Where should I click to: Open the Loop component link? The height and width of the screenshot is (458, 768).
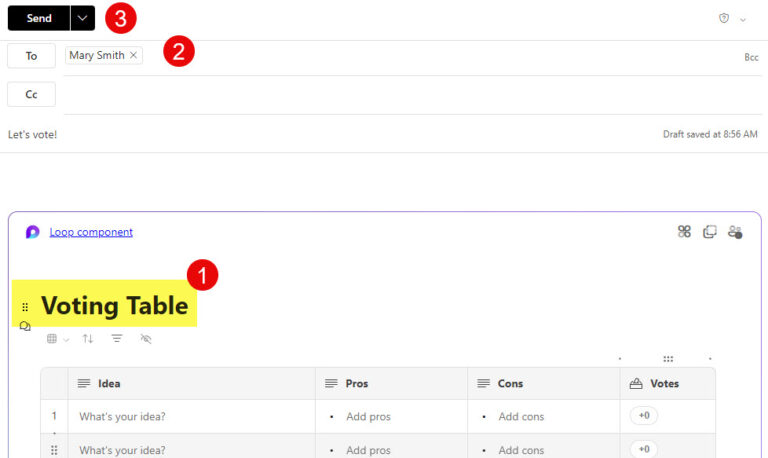(x=91, y=232)
